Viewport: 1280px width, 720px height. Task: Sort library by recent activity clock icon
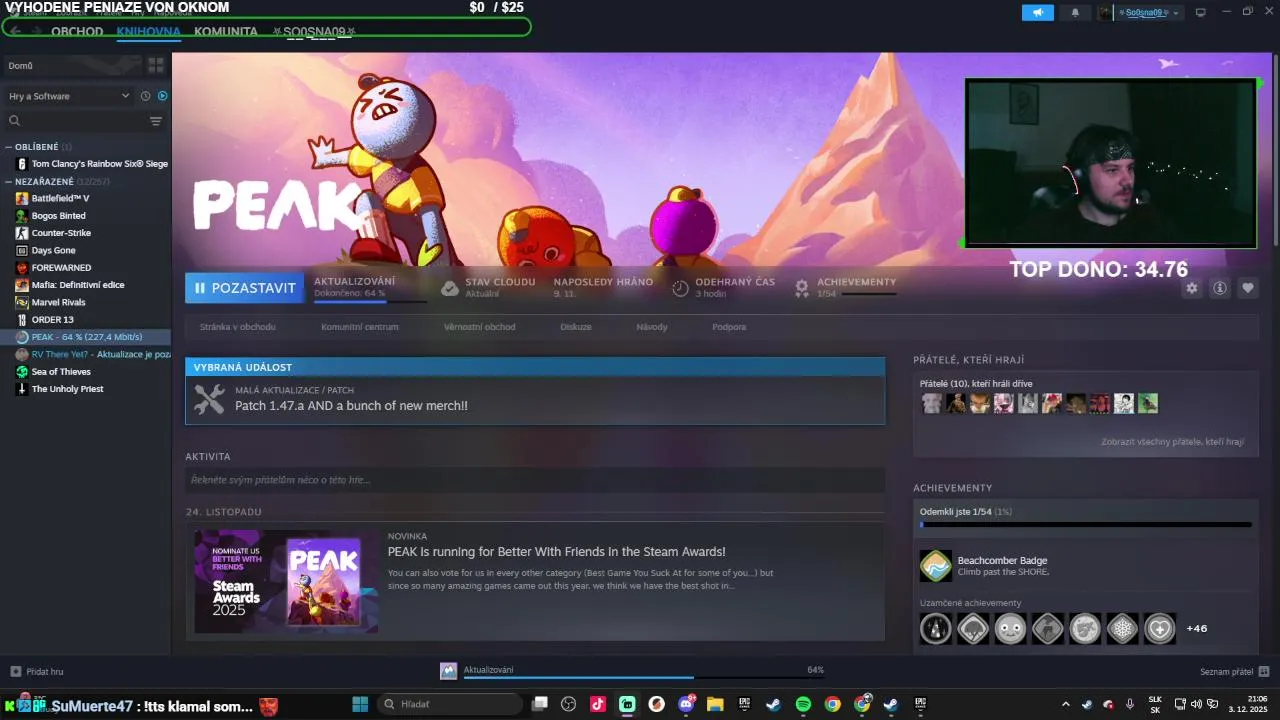point(145,96)
